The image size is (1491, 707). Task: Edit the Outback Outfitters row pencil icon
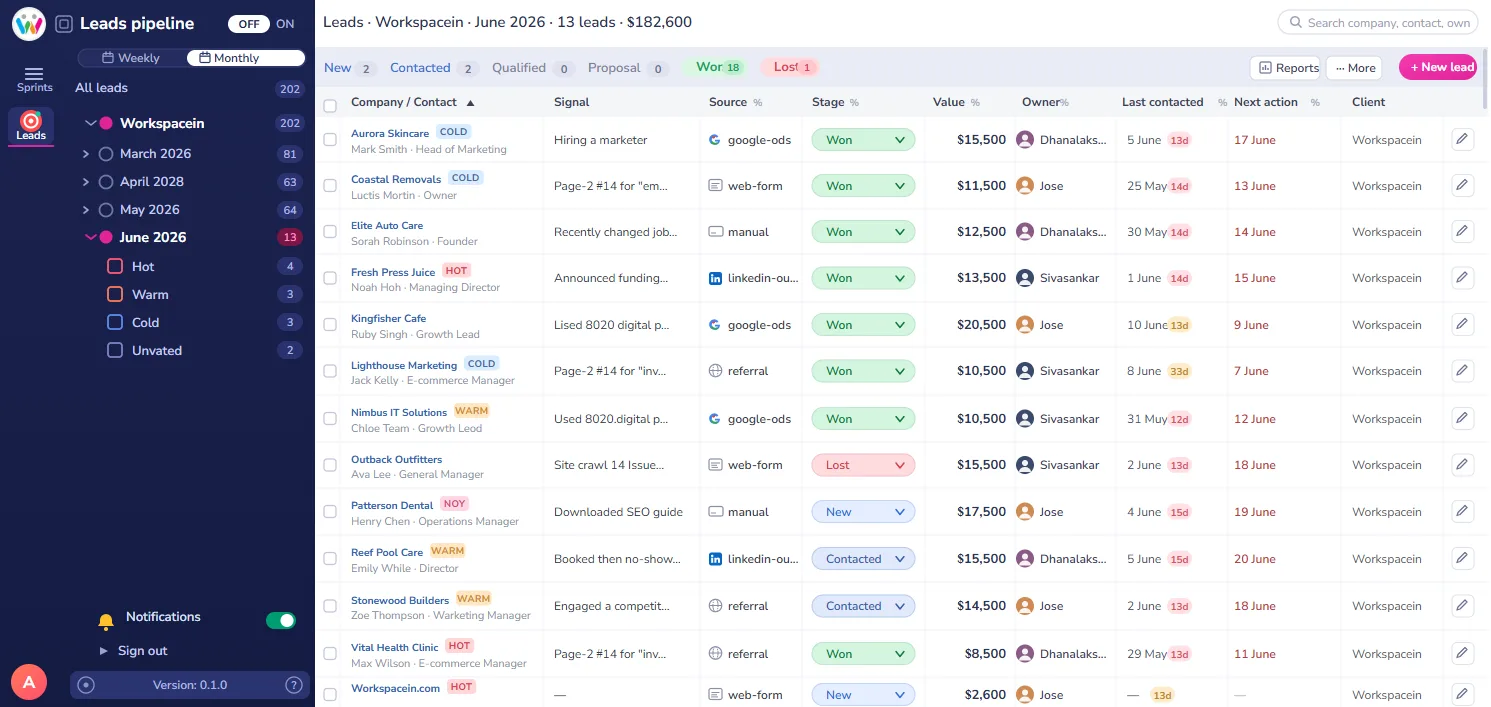tap(1463, 464)
